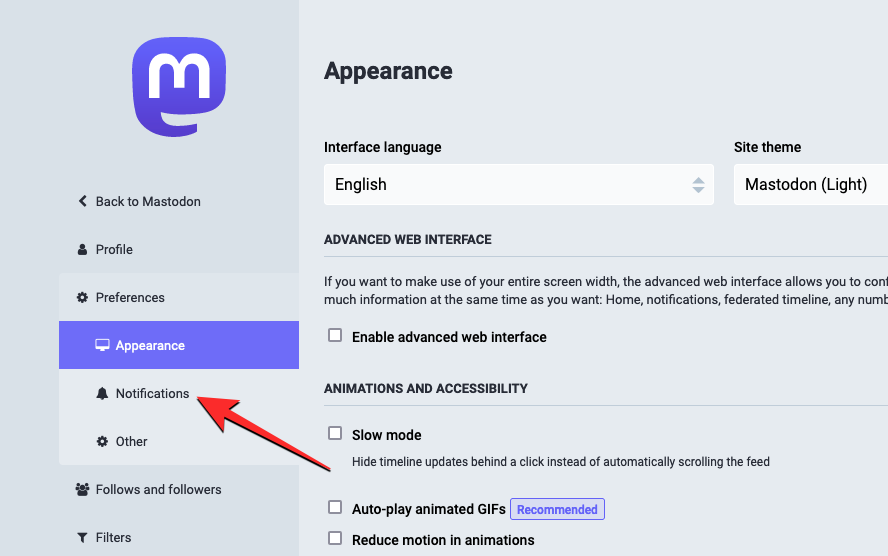Click the Profile person icon
Viewport: 888px width, 556px height.
coord(82,249)
